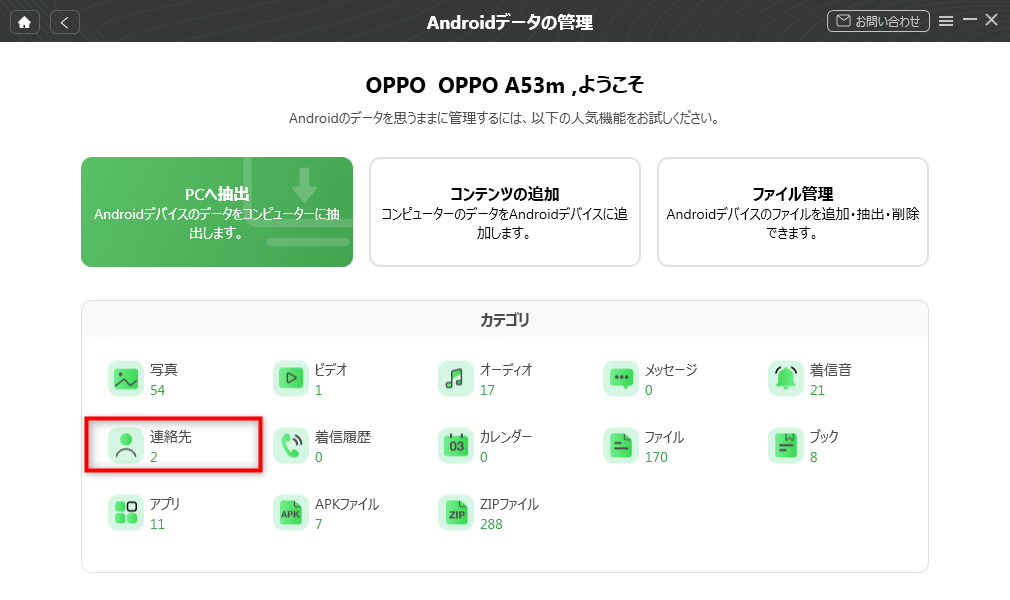
Task: Open the ファイル (Files) category icon
Action: tap(621, 446)
